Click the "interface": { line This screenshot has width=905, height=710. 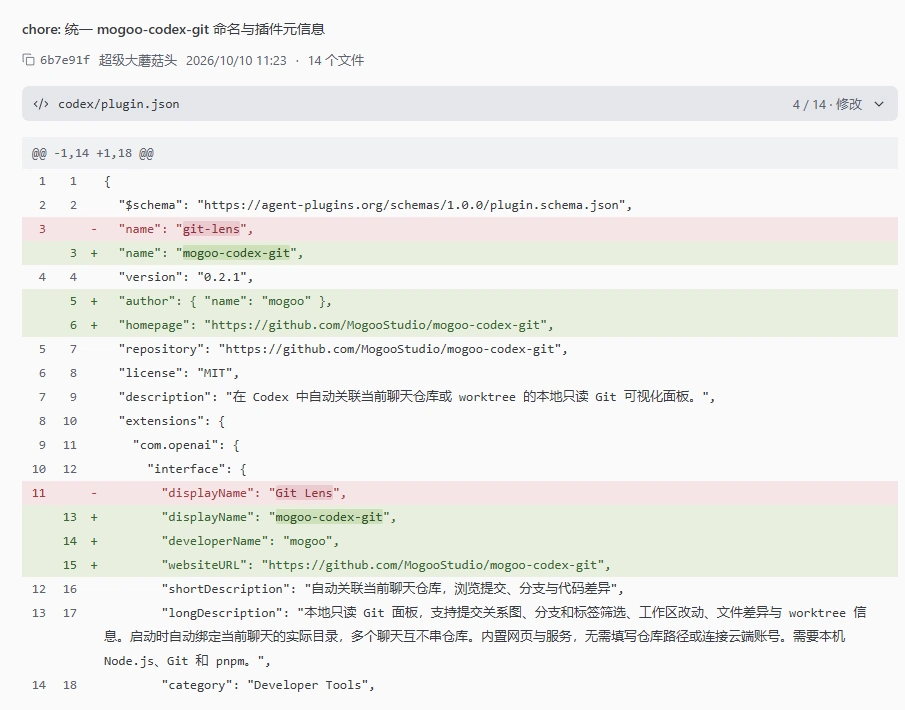460,469
